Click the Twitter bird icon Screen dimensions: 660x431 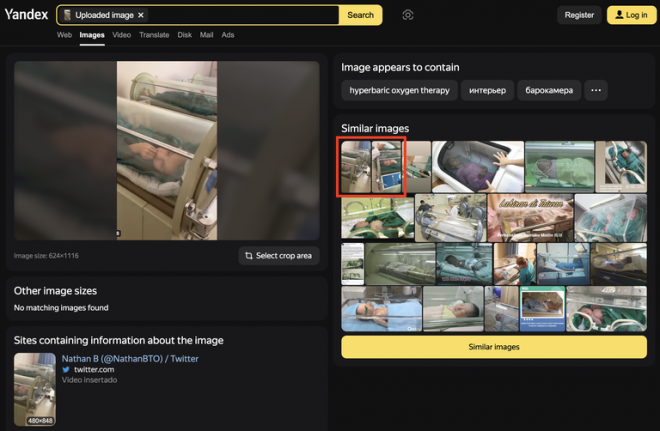pyautogui.click(x=66, y=370)
